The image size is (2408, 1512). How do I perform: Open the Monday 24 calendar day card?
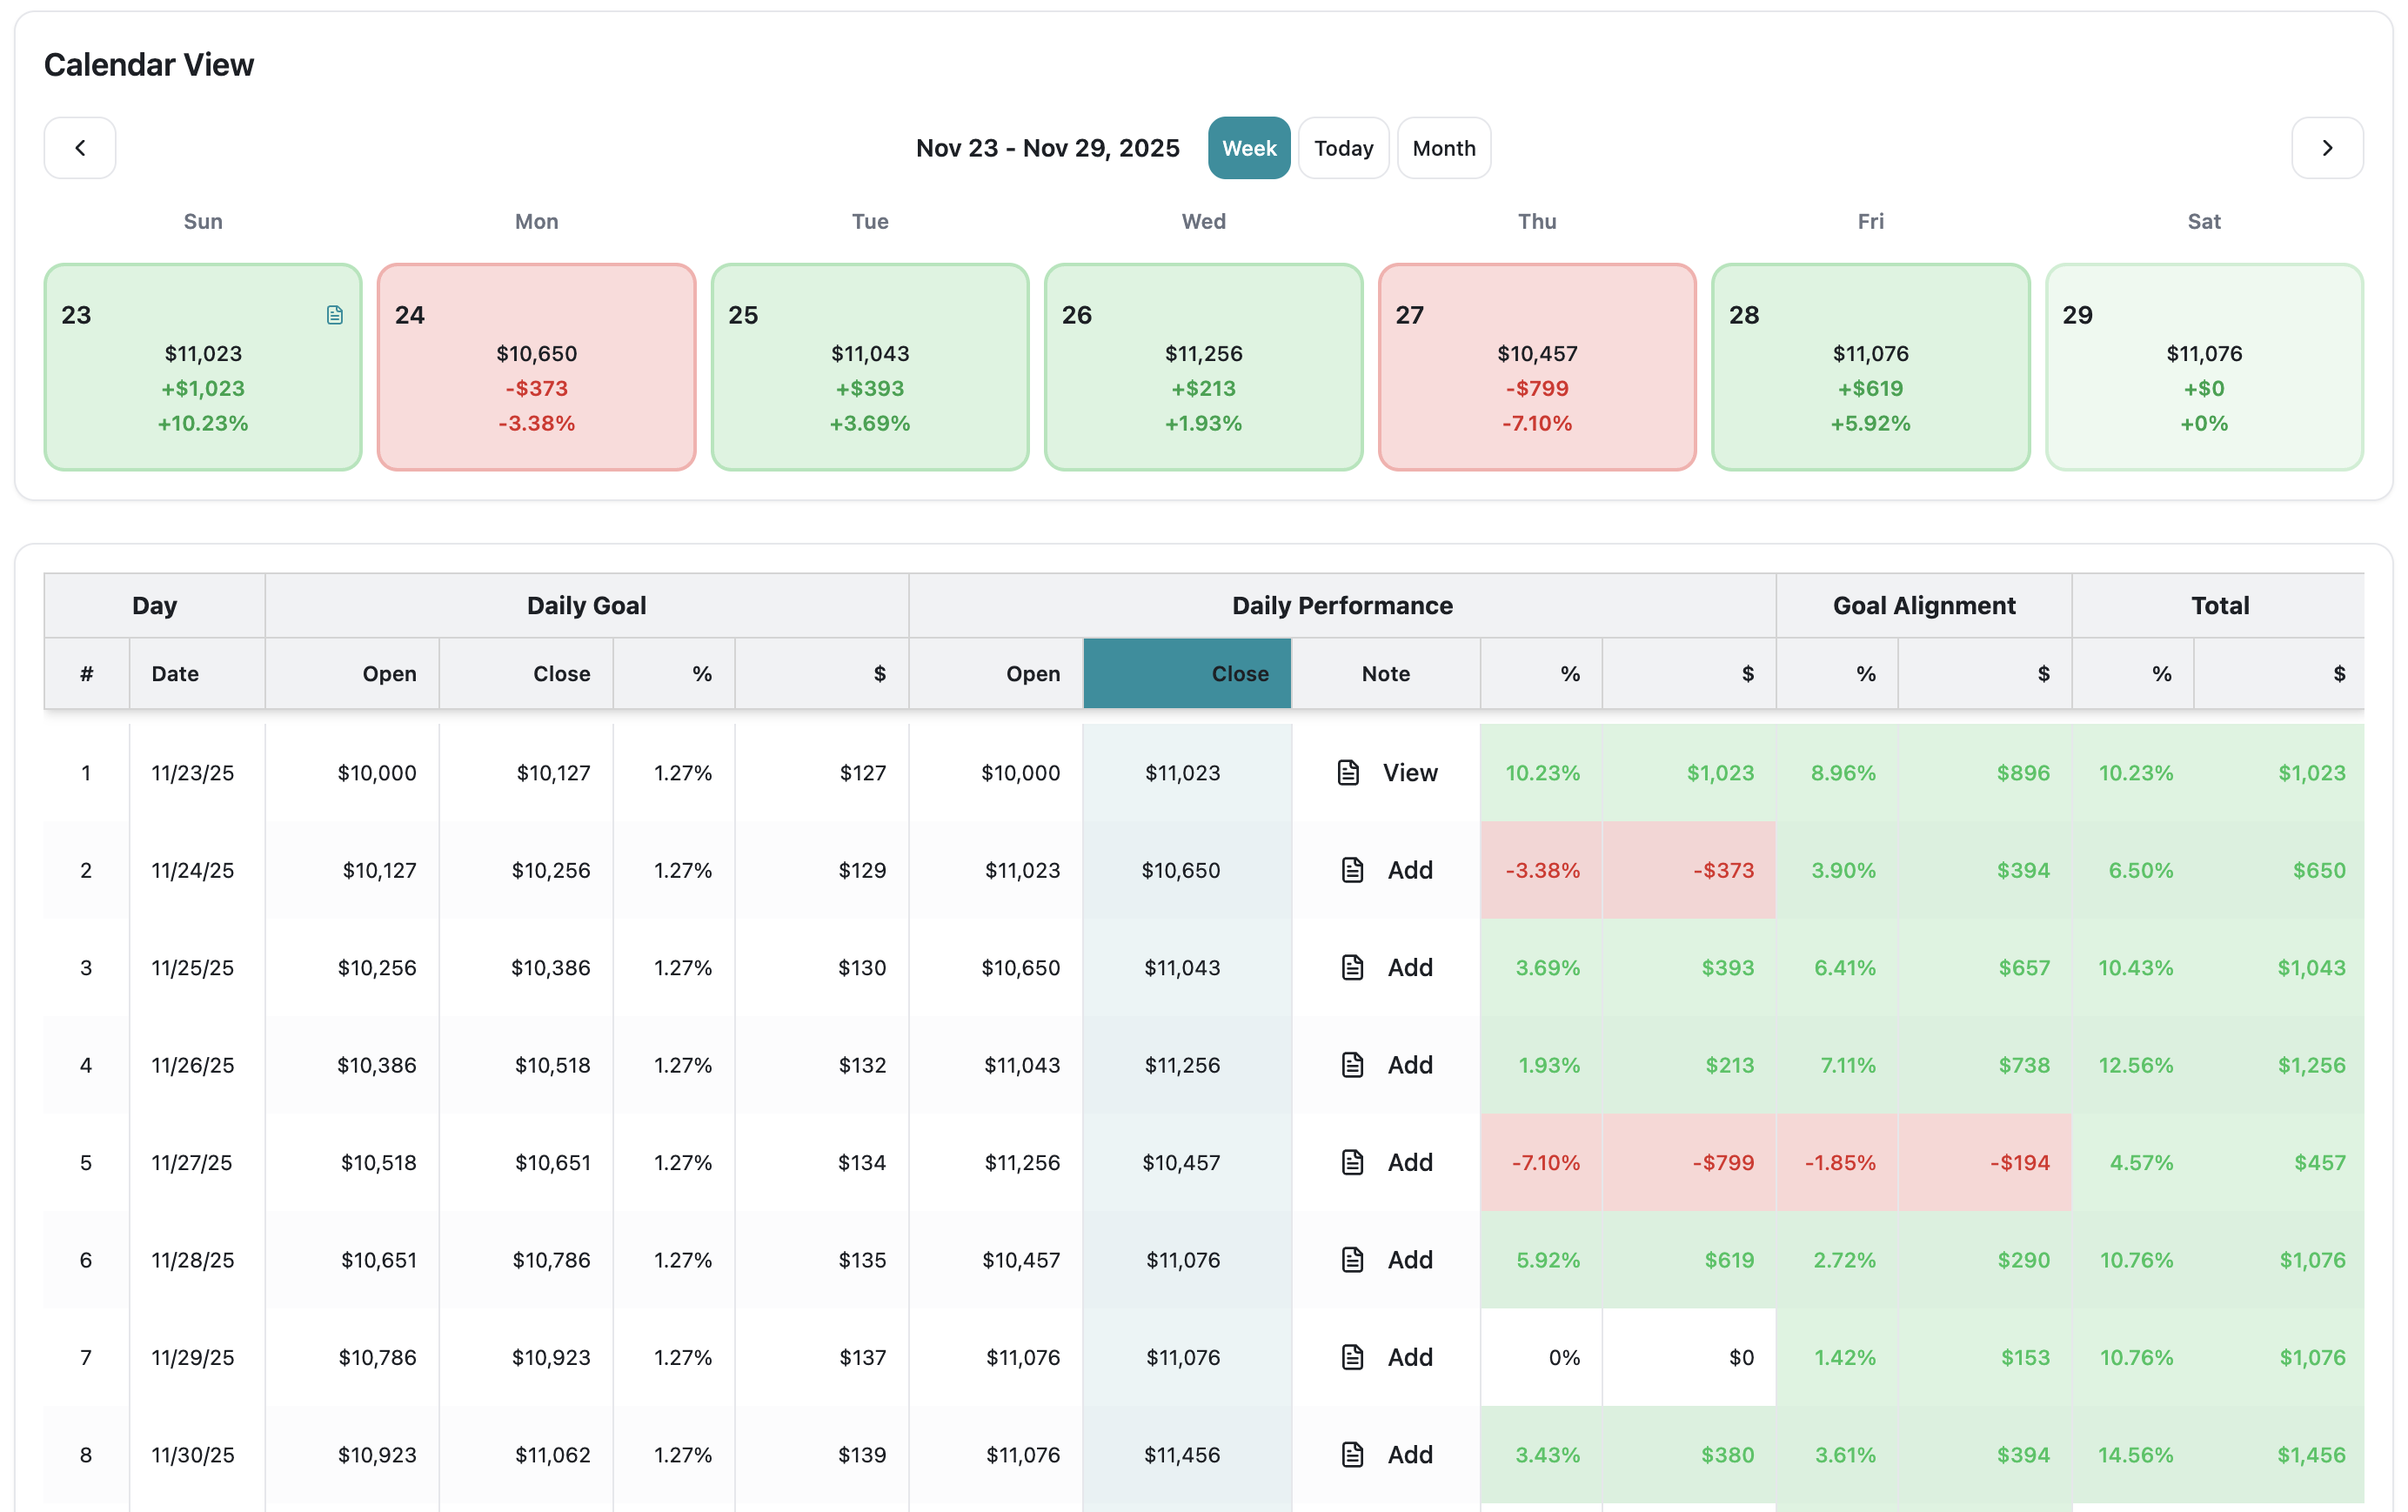536,367
